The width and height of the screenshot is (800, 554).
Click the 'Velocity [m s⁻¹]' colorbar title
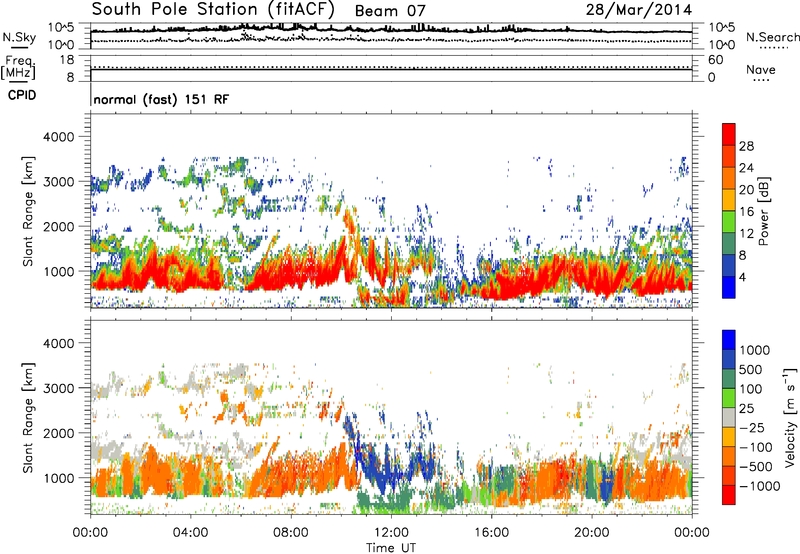(790, 417)
